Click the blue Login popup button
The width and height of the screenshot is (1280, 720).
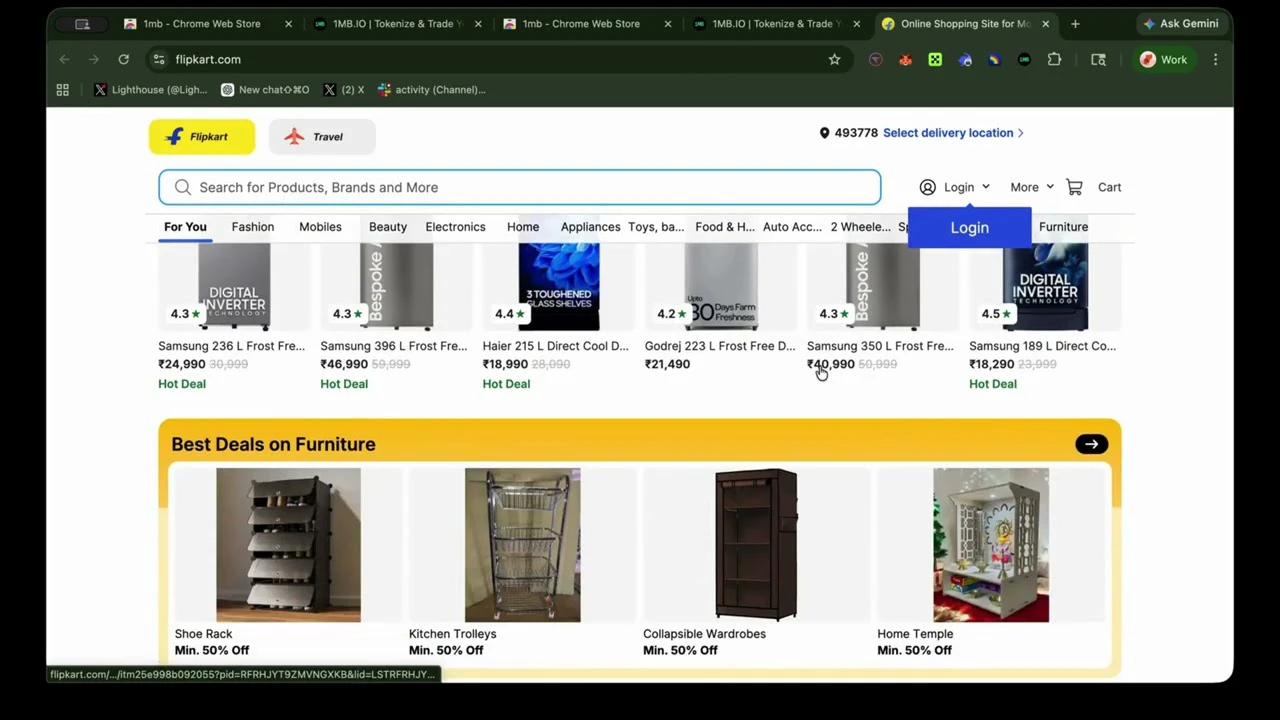[x=969, y=227]
